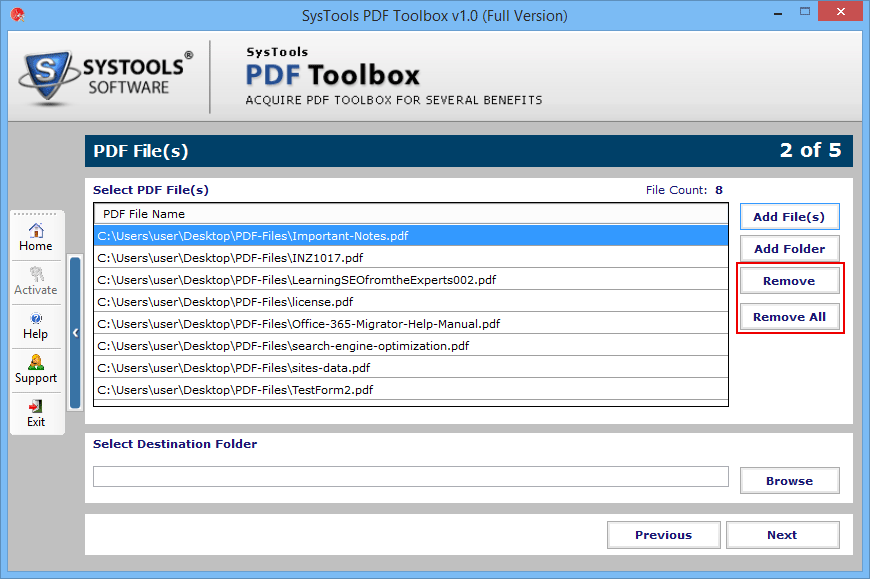The height and width of the screenshot is (579, 870).
Task: Go to Home in the sidebar
Action: (36, 238)
